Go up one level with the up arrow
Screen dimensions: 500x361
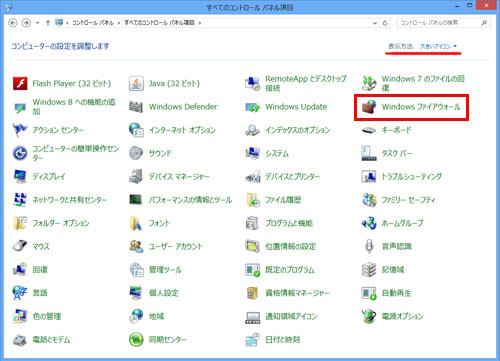tap(48, 23)
